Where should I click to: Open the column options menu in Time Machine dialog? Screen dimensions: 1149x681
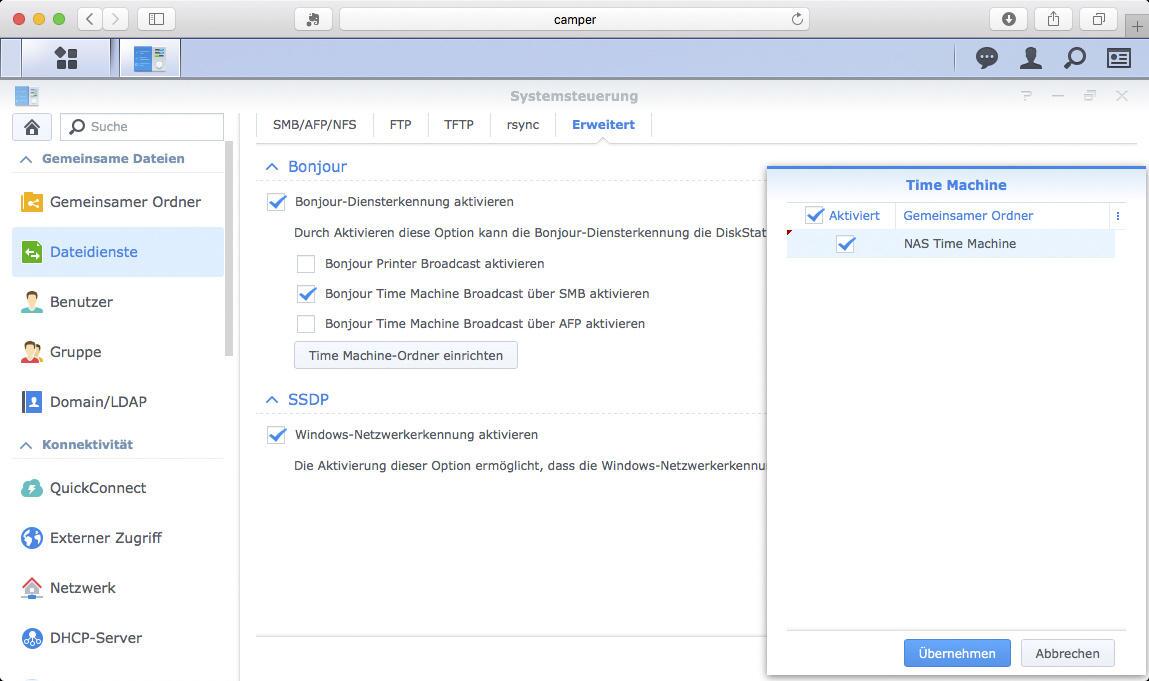point(1118,215)
